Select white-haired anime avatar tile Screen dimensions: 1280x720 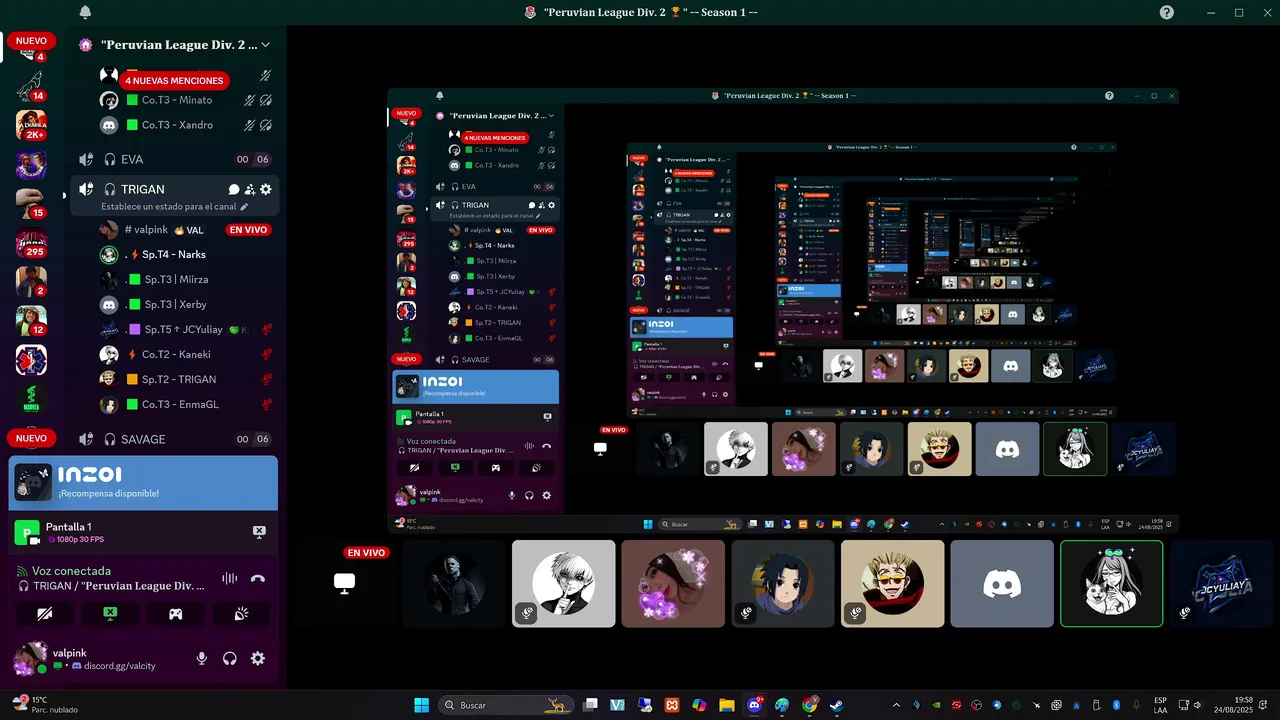coord(564,584)
